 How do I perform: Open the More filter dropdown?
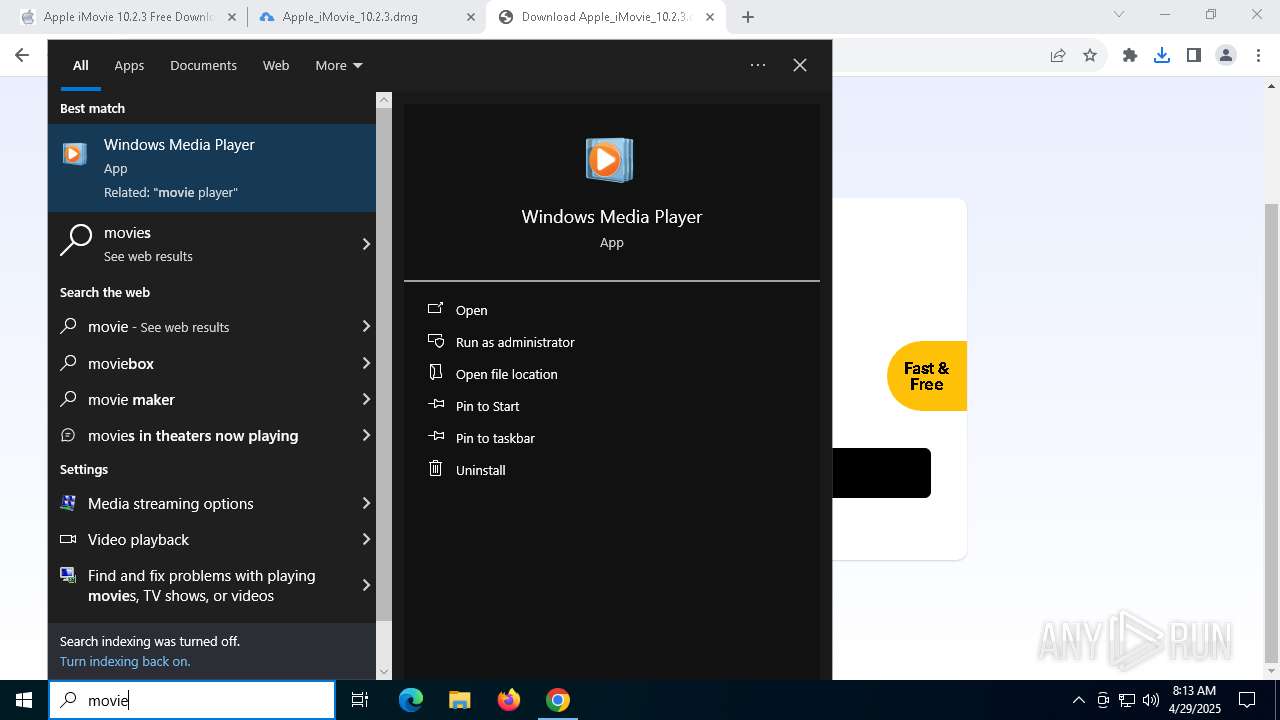(x=339, y=65)
